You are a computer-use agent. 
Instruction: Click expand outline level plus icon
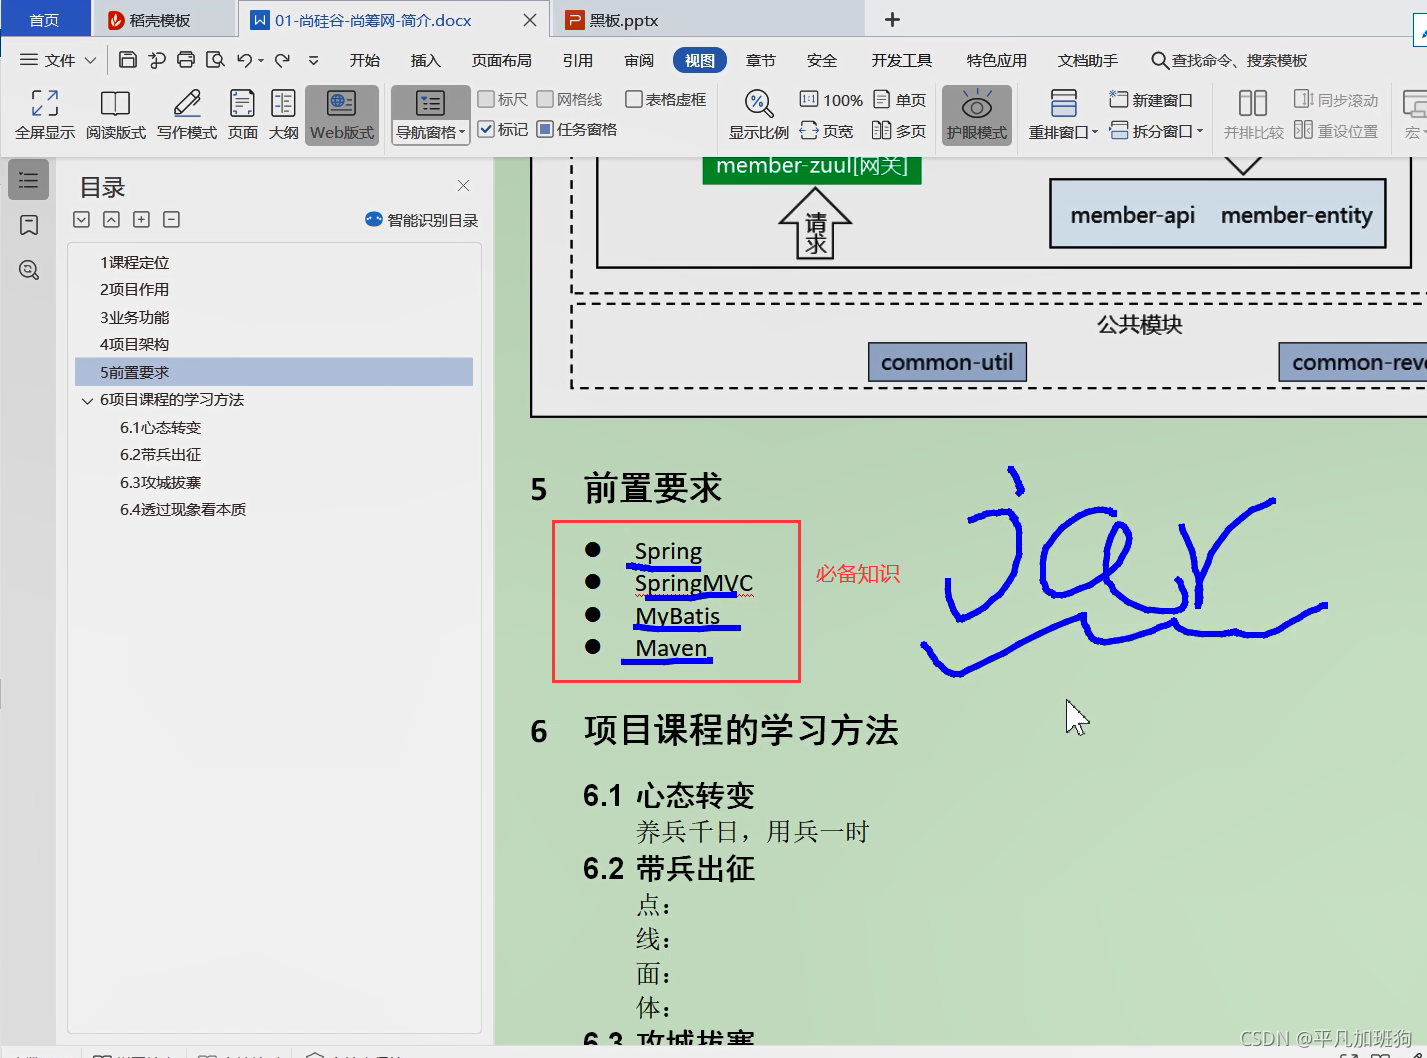point(142,220)
